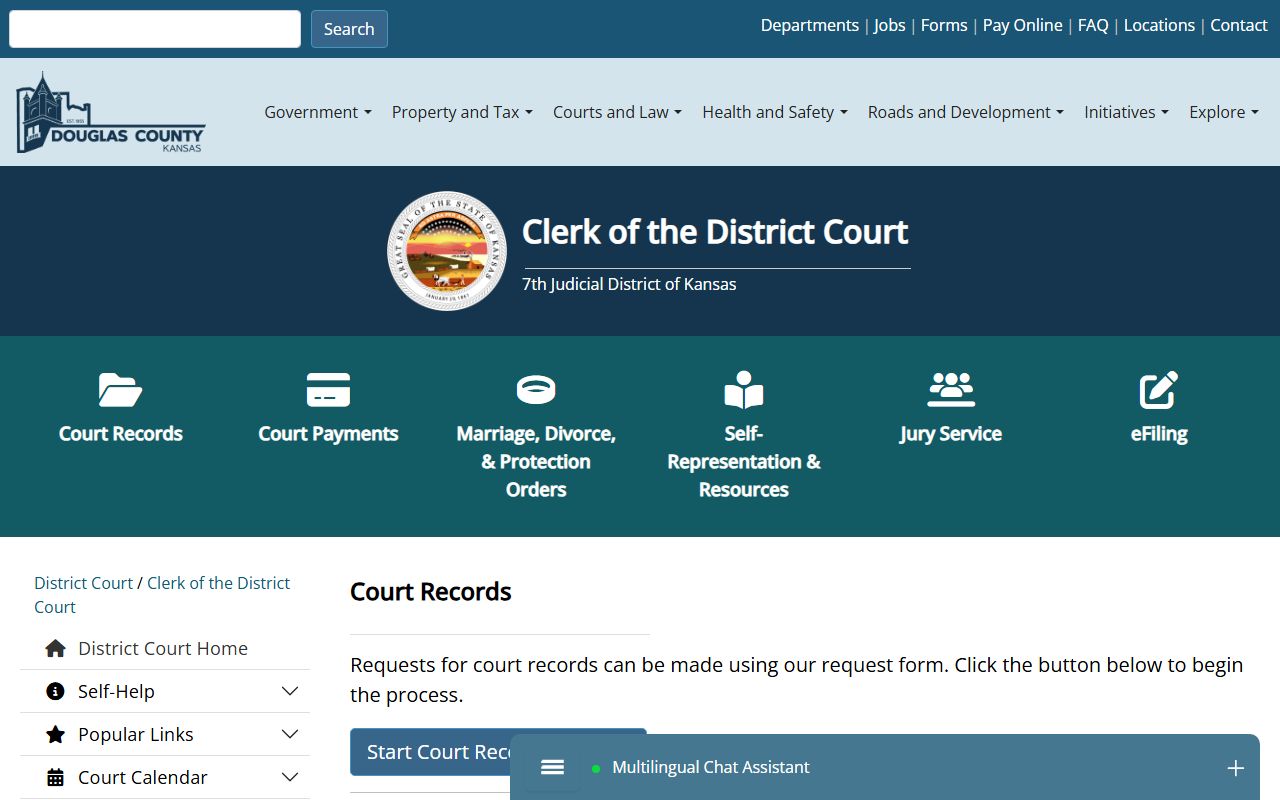Open the Court Records label link

[x=120, y=433]
